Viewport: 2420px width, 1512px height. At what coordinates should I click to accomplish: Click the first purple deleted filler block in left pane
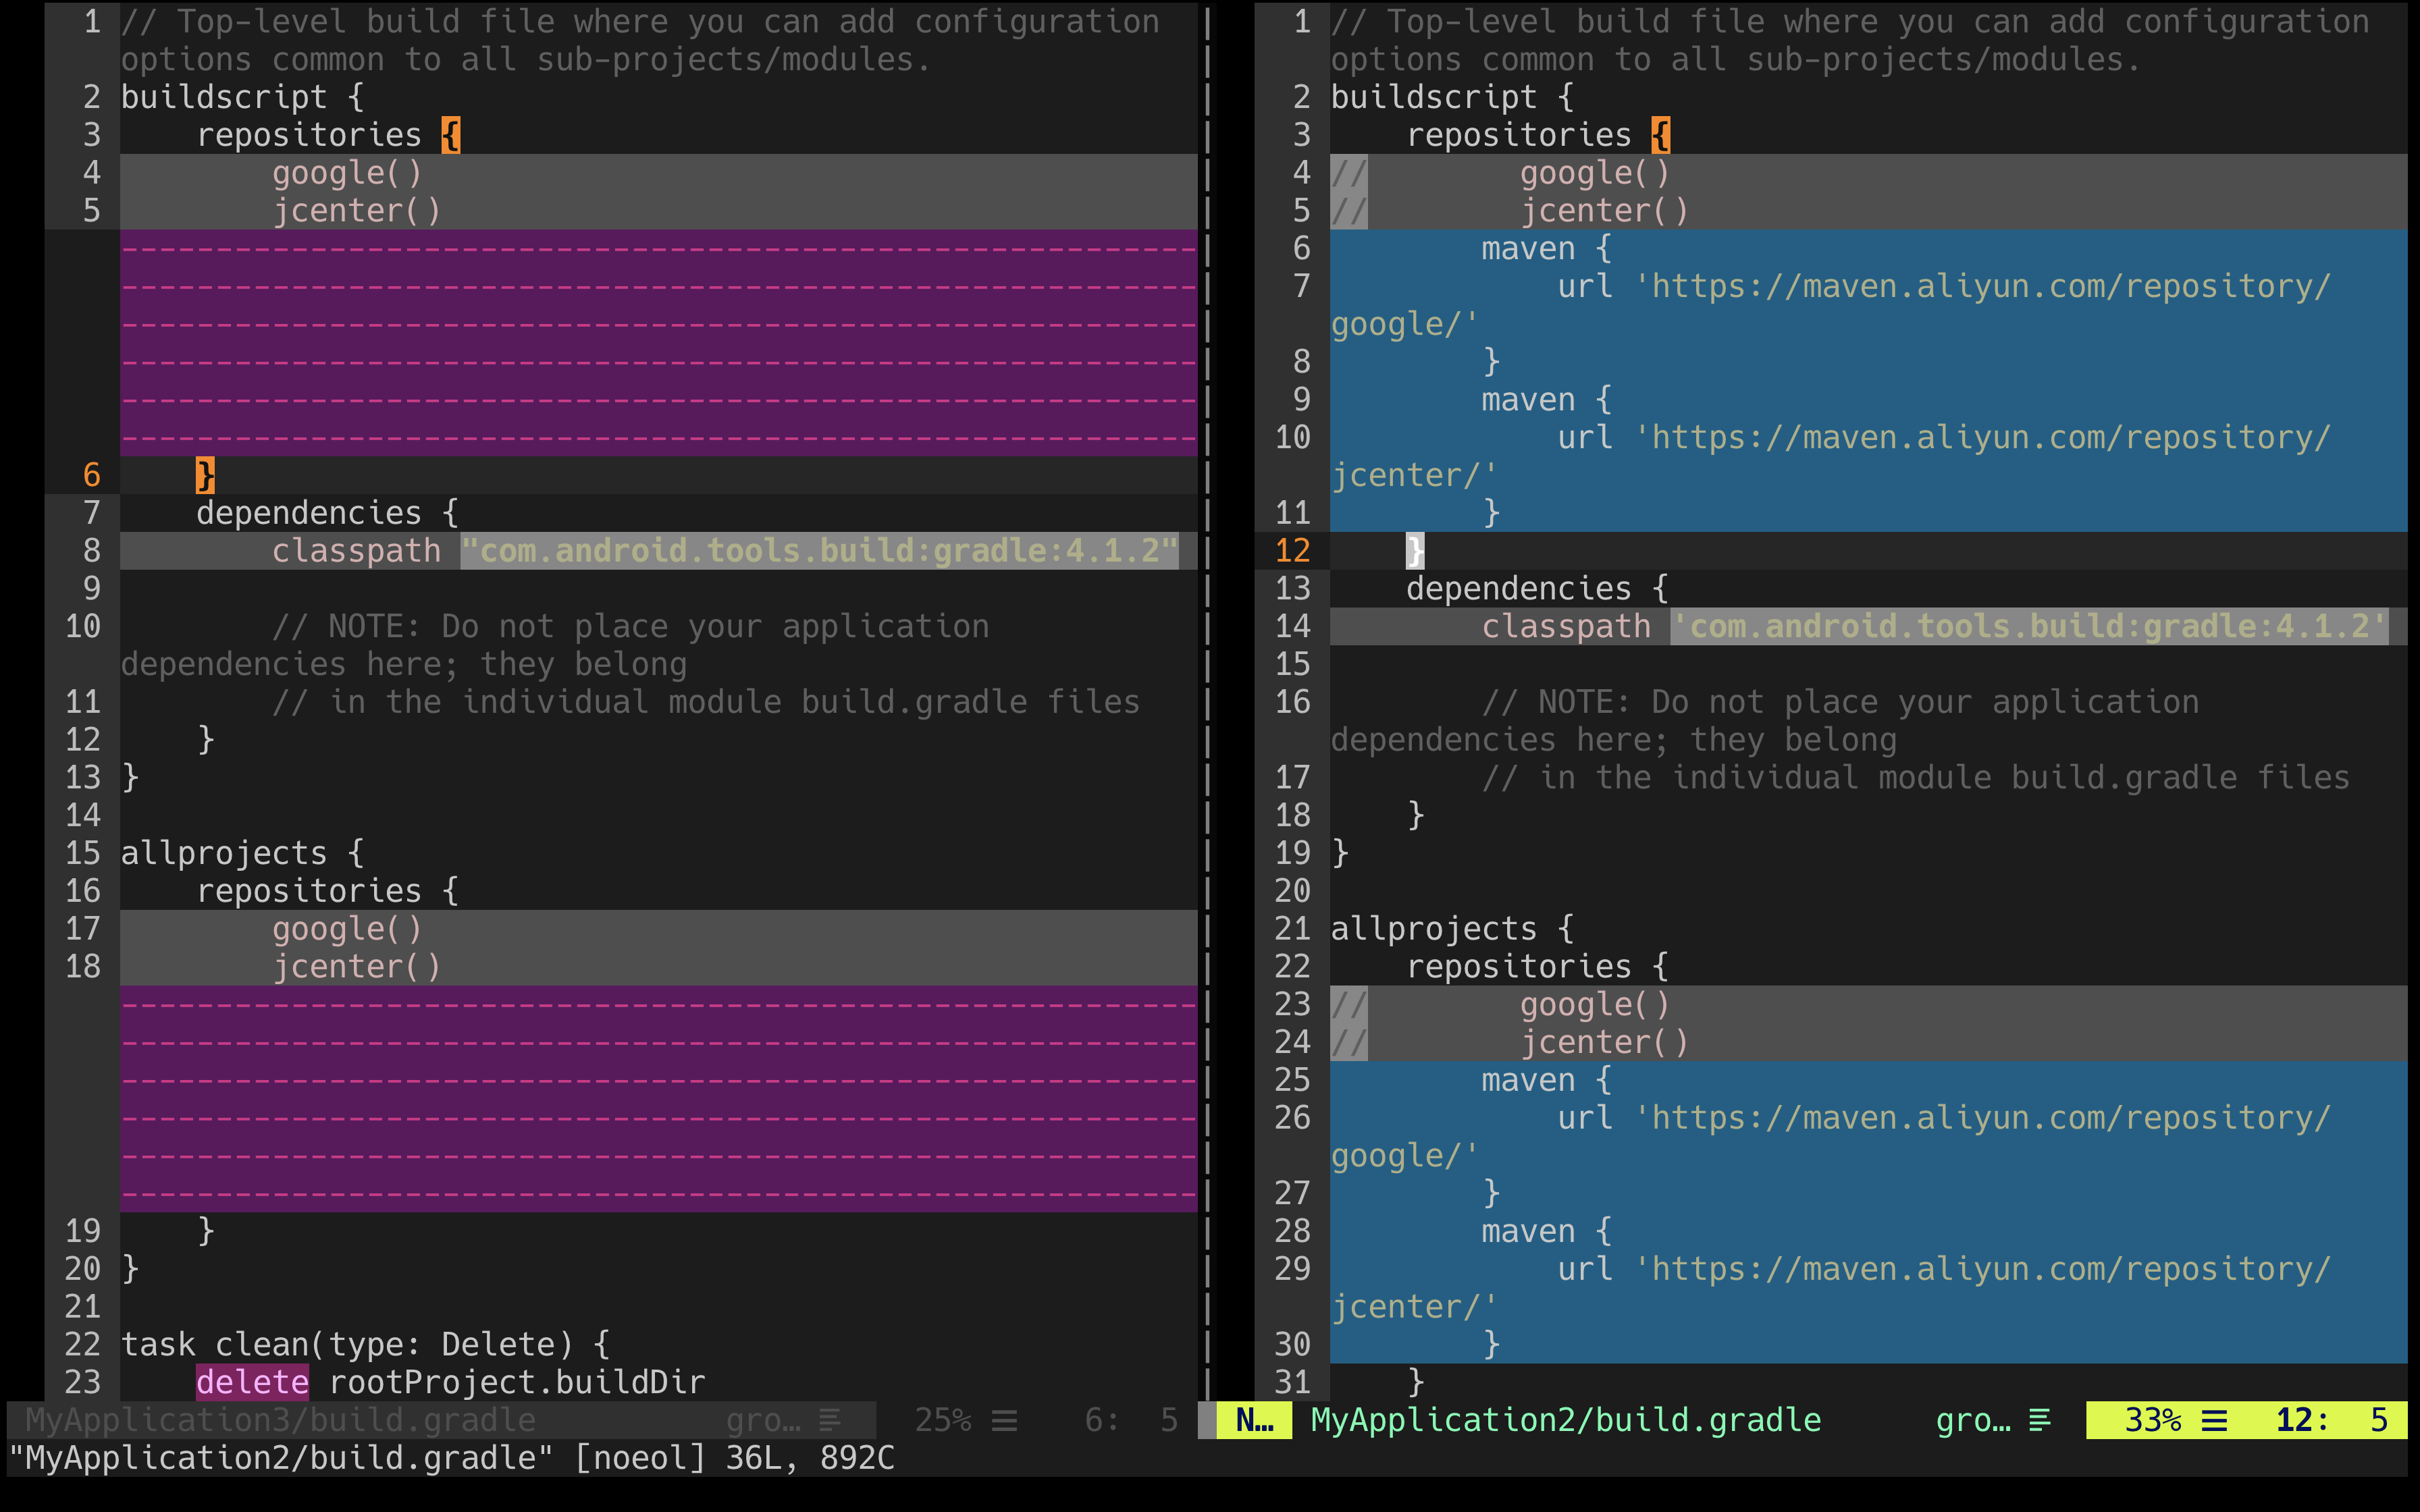[x=658, y=343]
